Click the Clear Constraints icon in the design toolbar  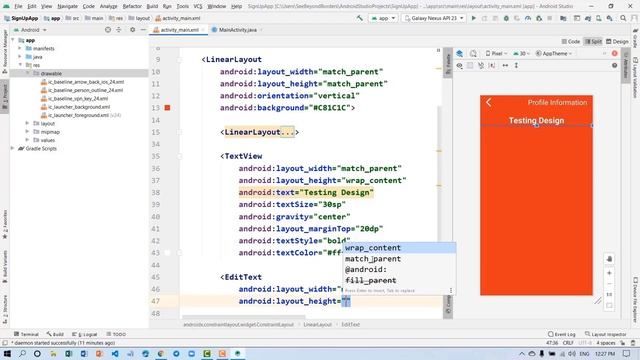(481, 65)
